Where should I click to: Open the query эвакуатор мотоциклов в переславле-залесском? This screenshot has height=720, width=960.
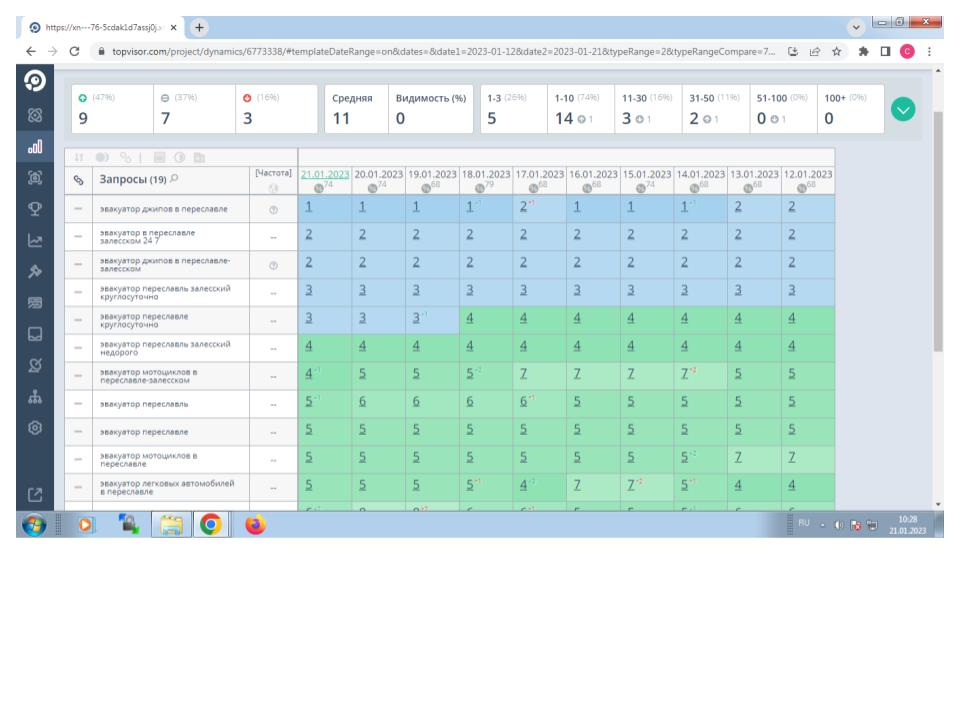(x=149, y=376)
